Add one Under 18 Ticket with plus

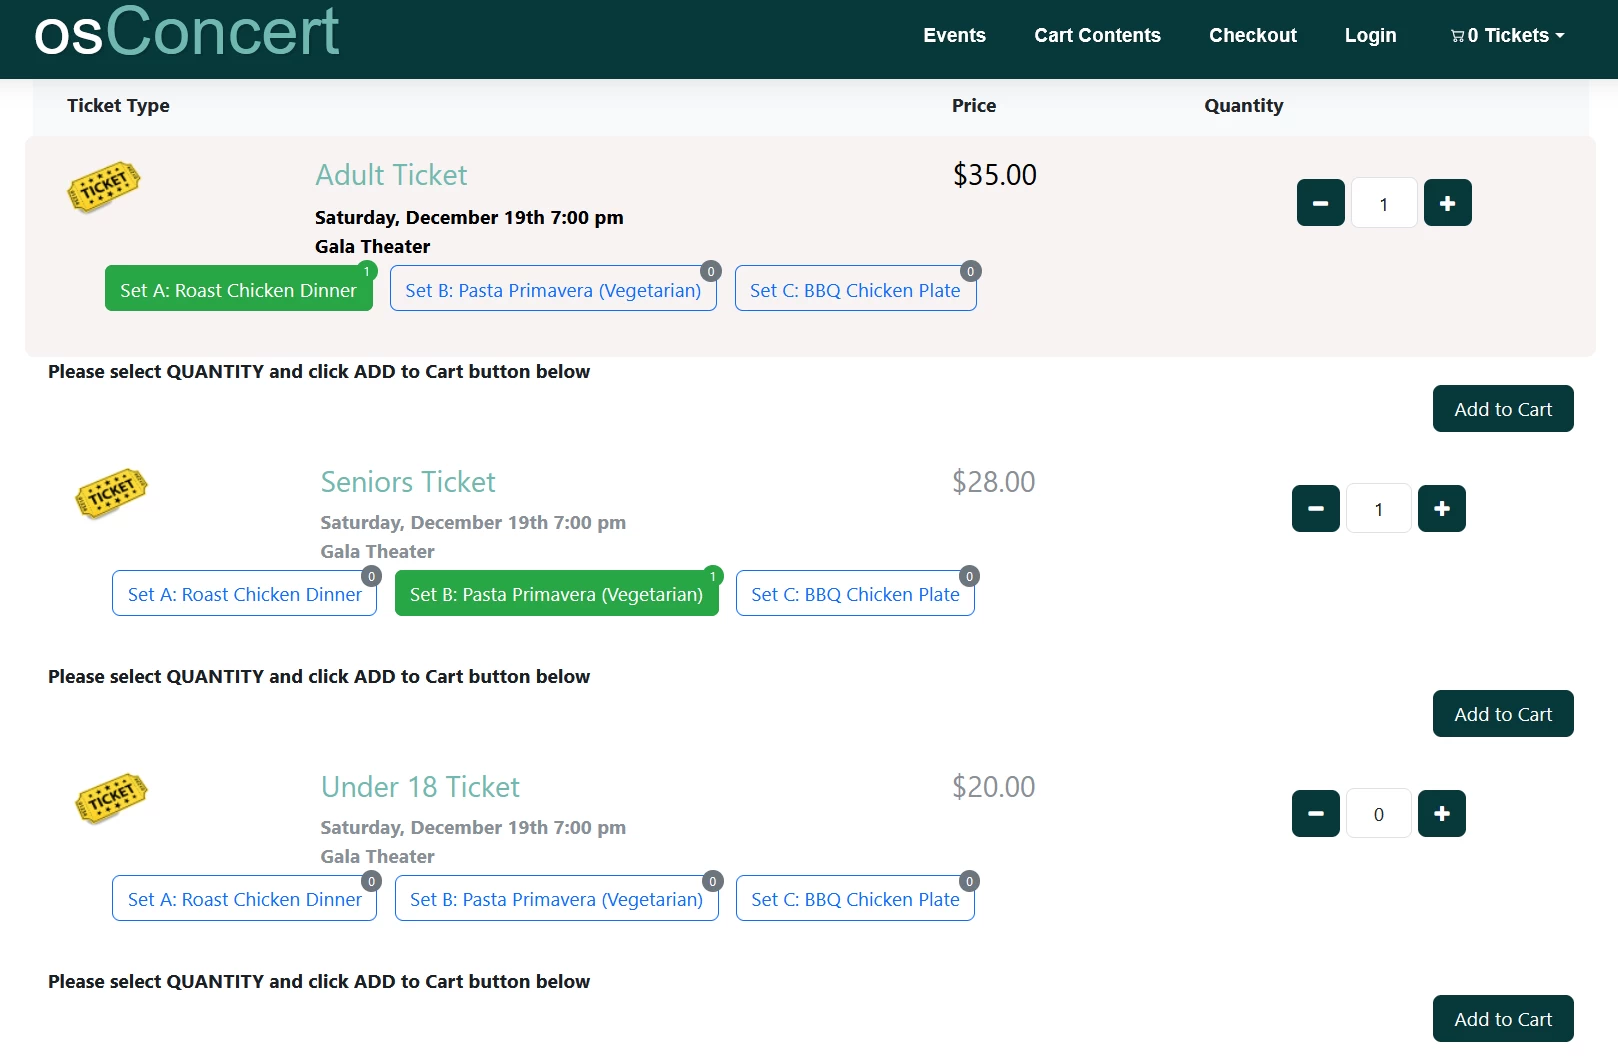click(1441, 814)
